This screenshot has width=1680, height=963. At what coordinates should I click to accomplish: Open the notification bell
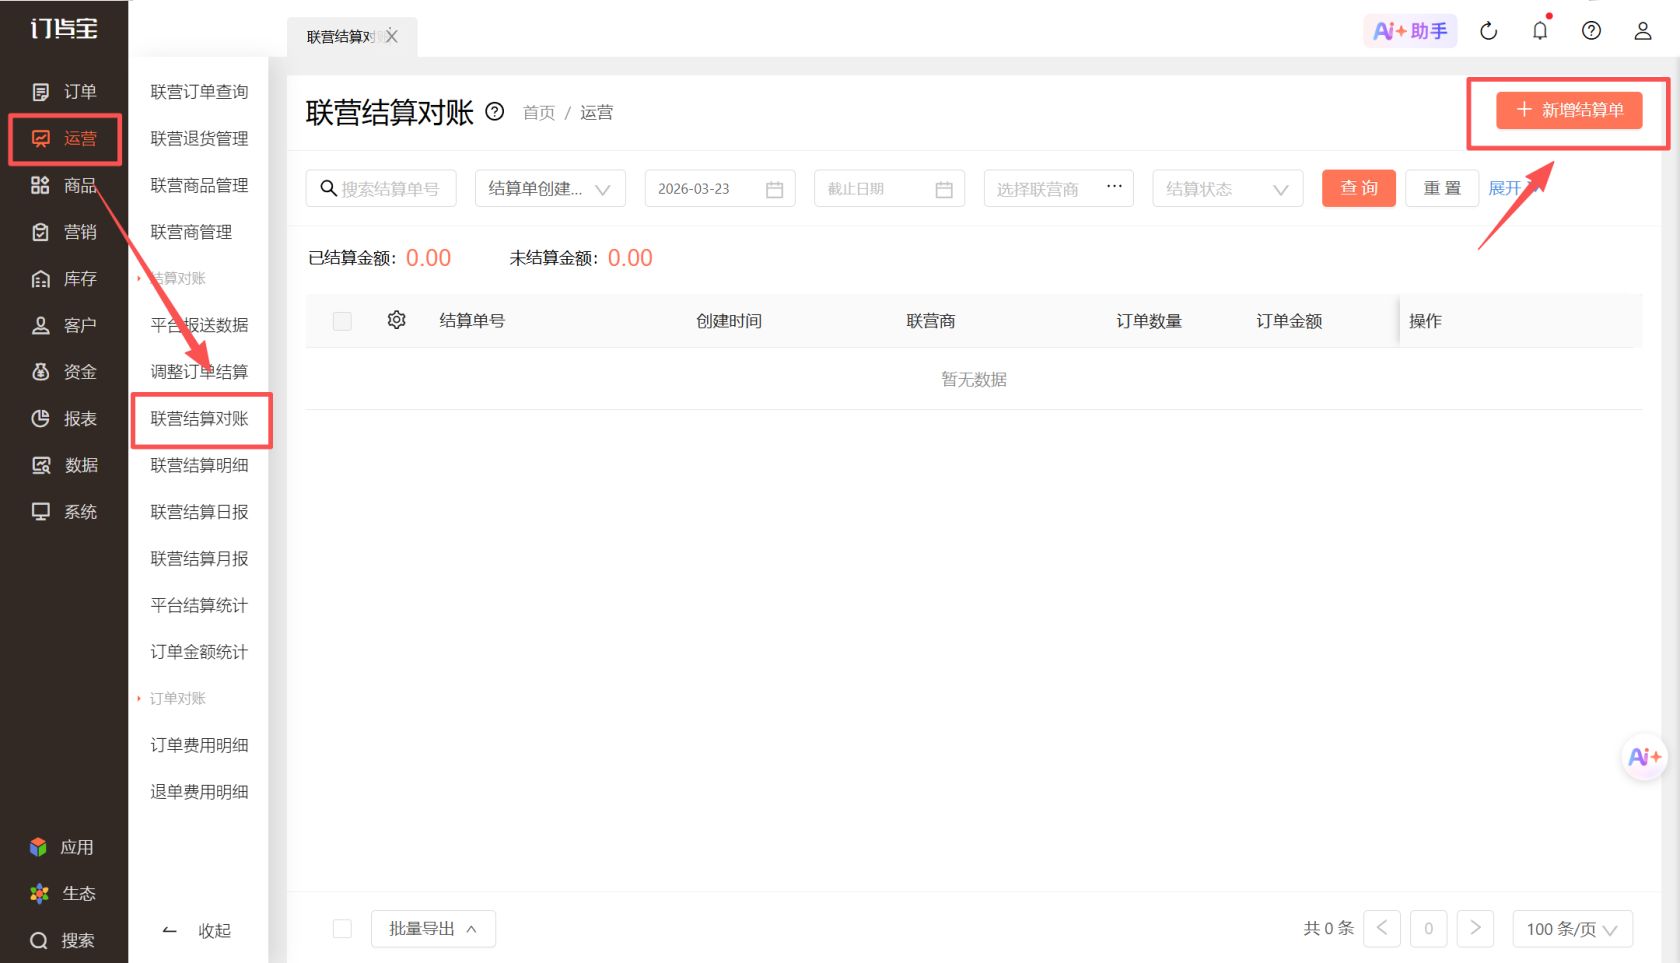pyautogui.click(x=1540, y=31)
